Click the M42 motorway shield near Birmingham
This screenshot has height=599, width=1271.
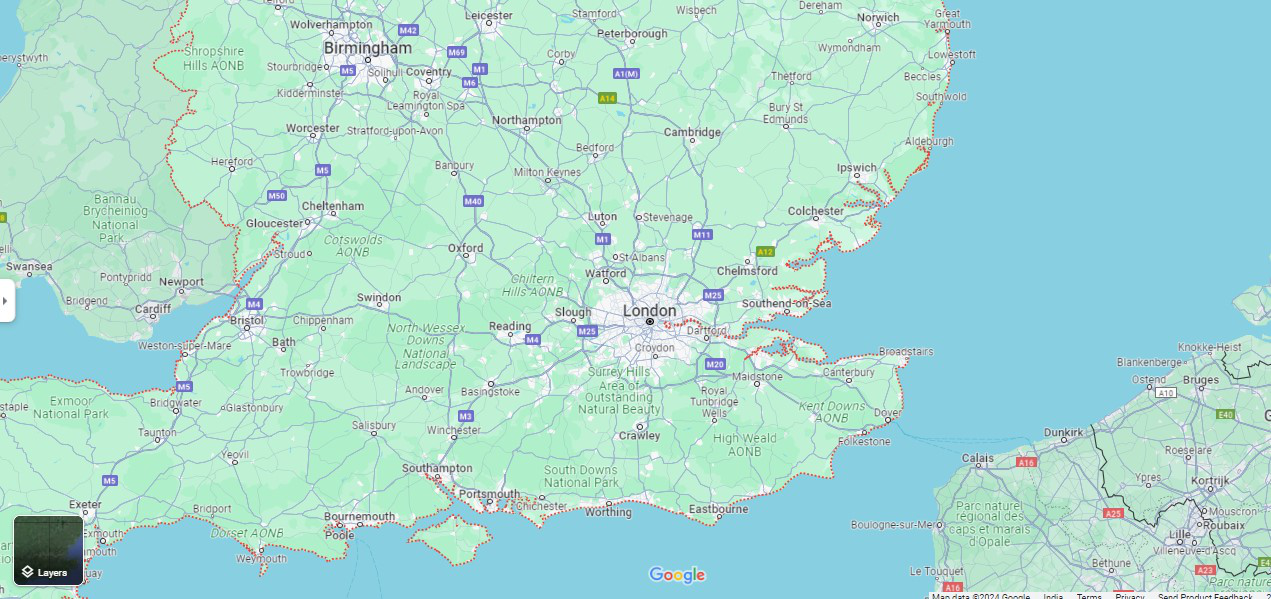coord(408,31)
